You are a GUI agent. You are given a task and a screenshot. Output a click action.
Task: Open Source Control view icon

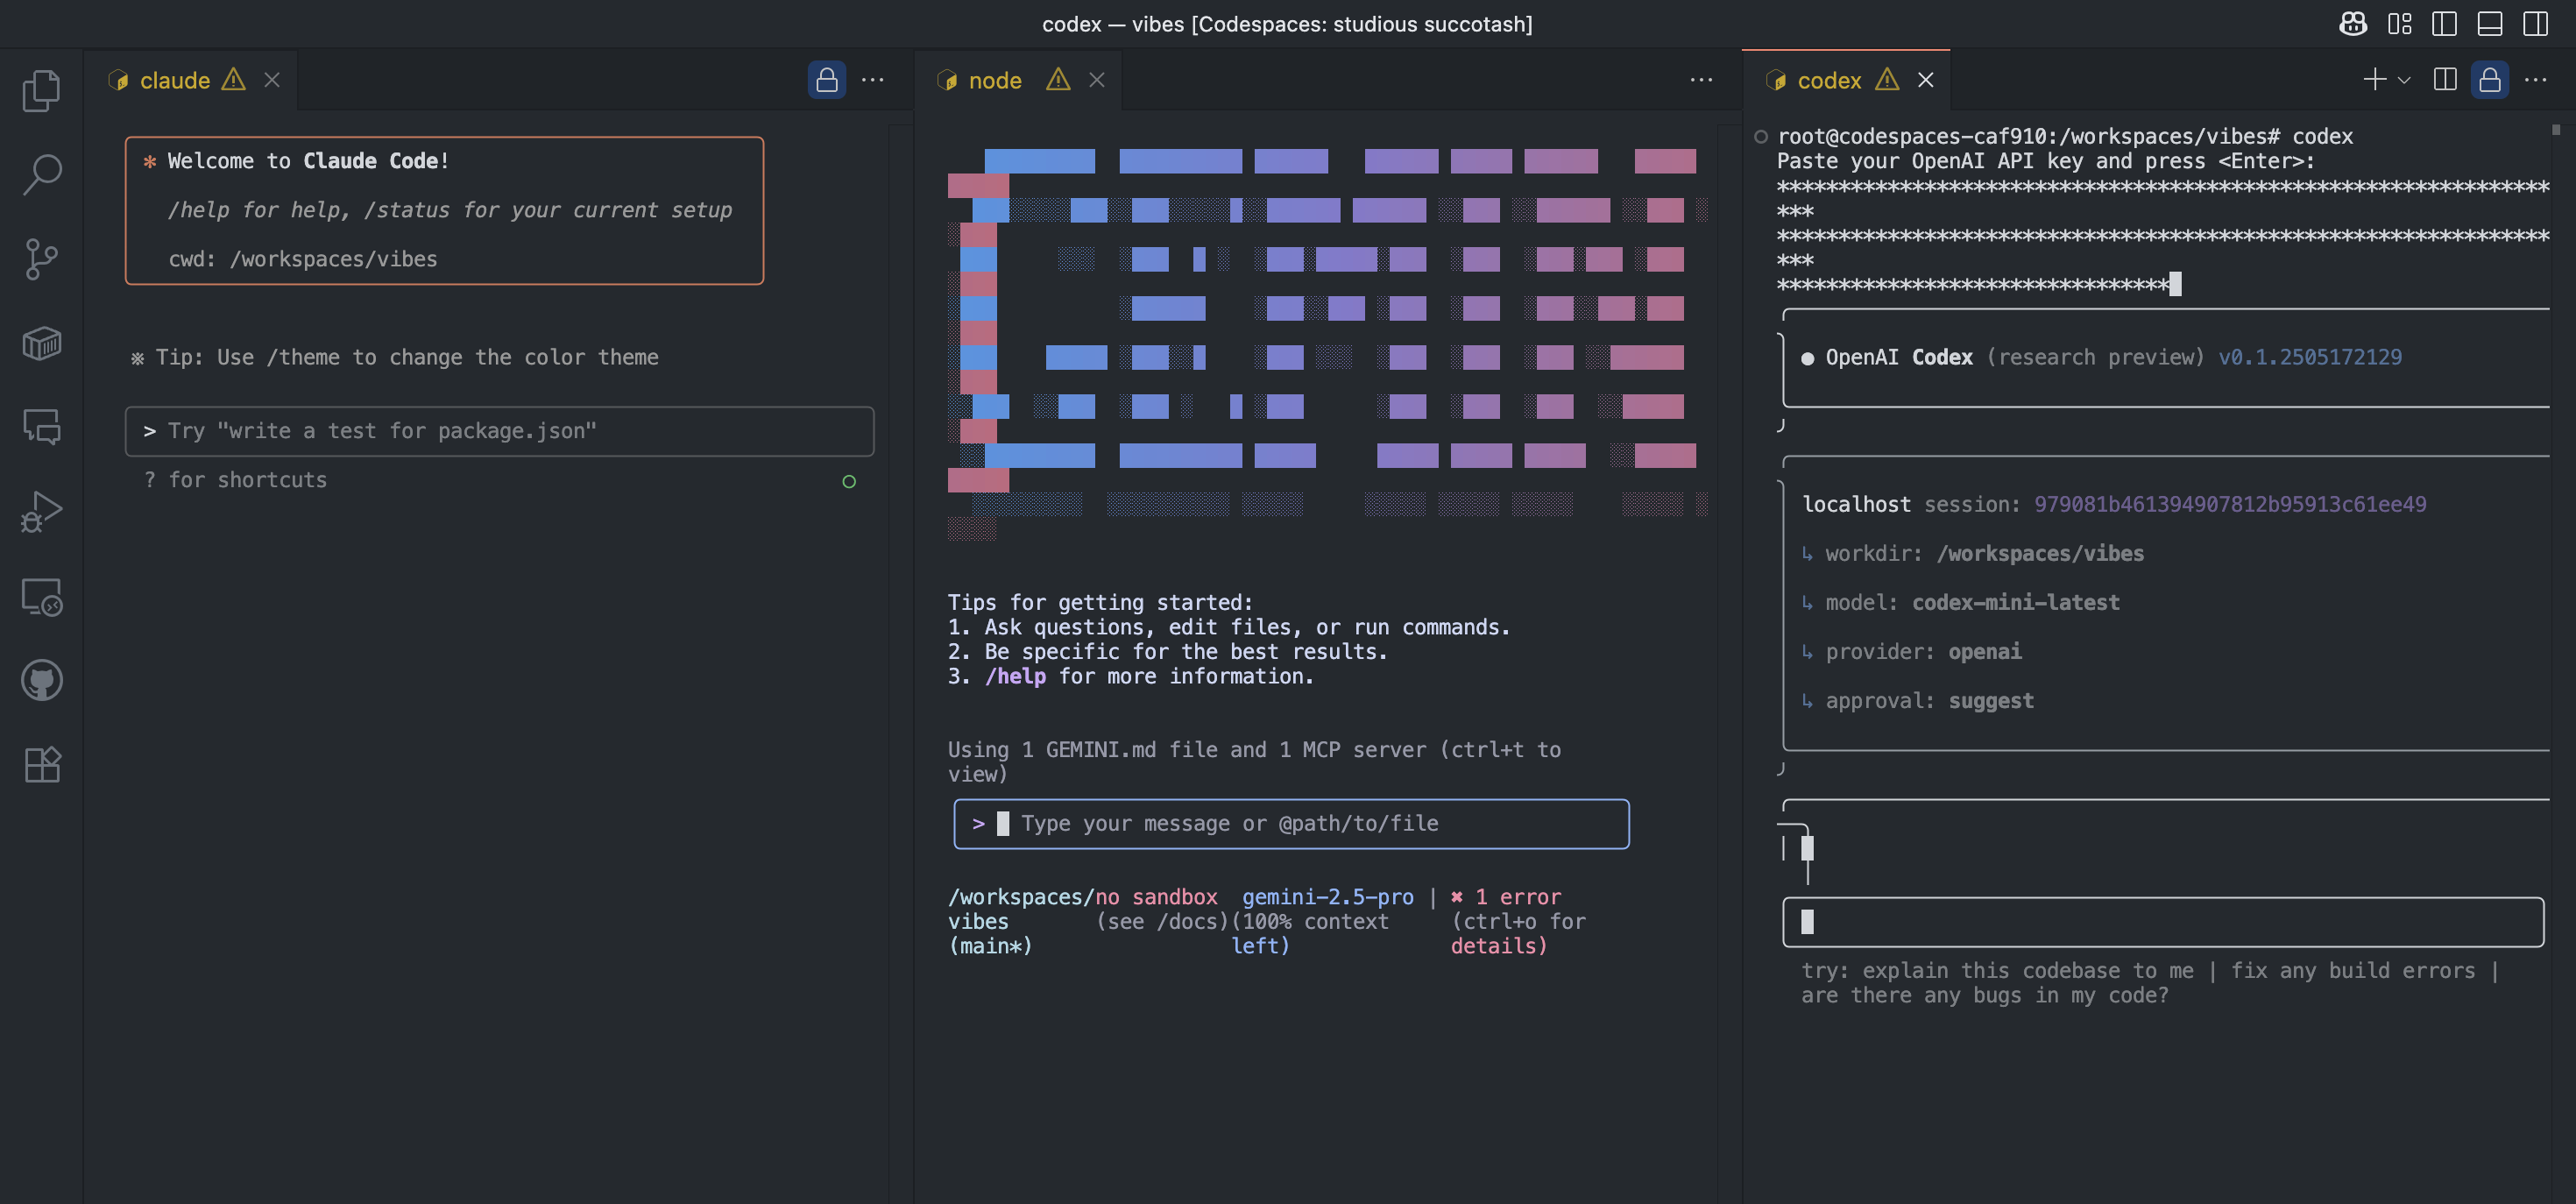(x=41, y=259)
